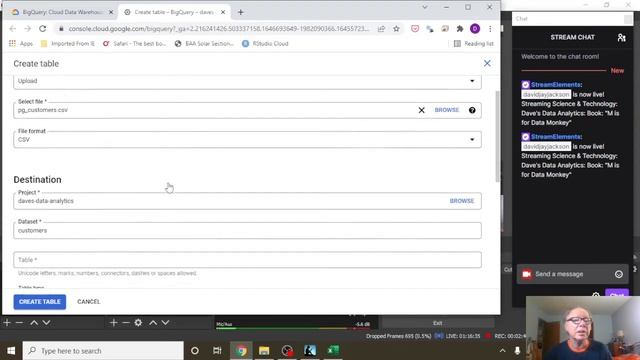Open Excel from the taskbar

click(333, 351)
